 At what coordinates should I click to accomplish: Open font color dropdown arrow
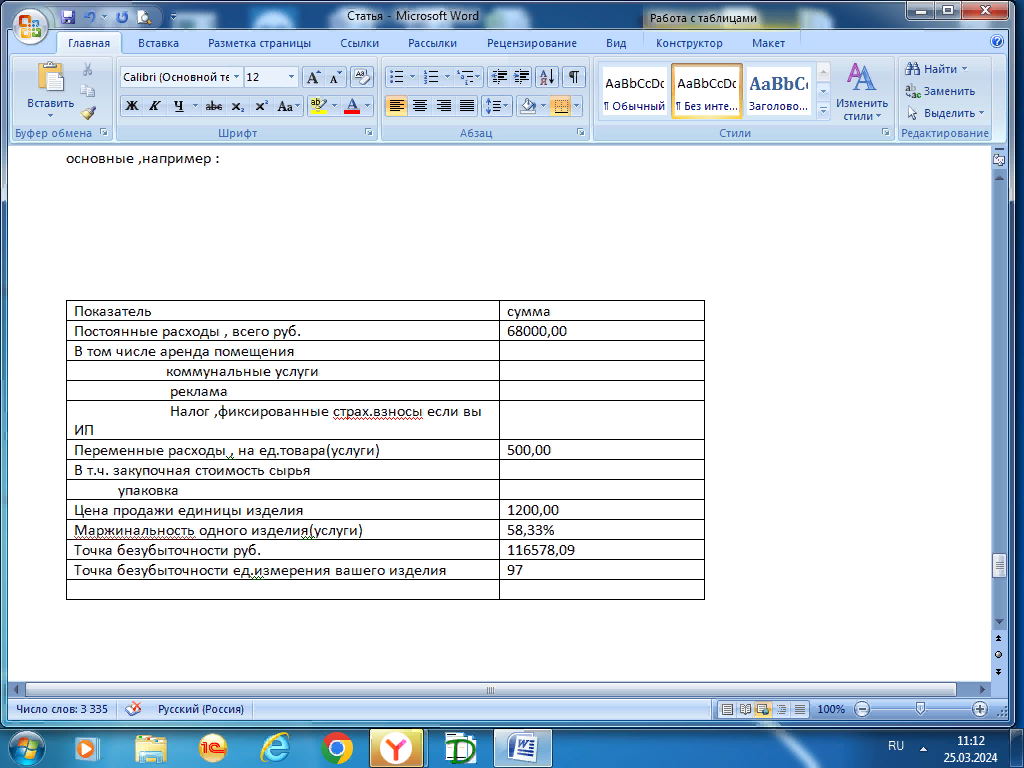(x=368, y=106)
